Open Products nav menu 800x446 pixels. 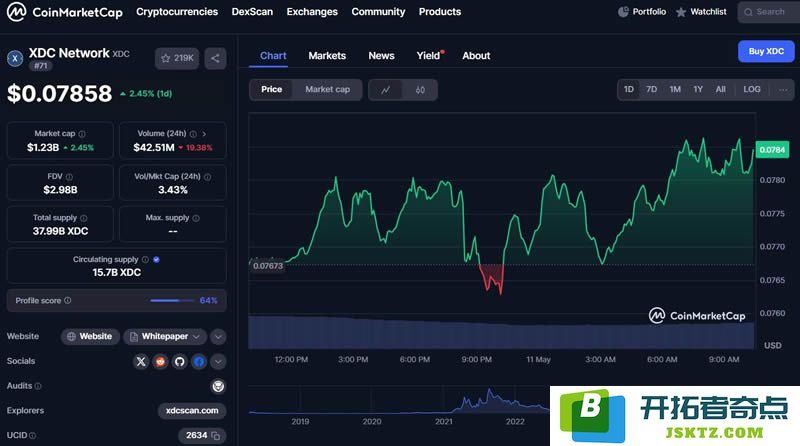[x=440, y=12]
